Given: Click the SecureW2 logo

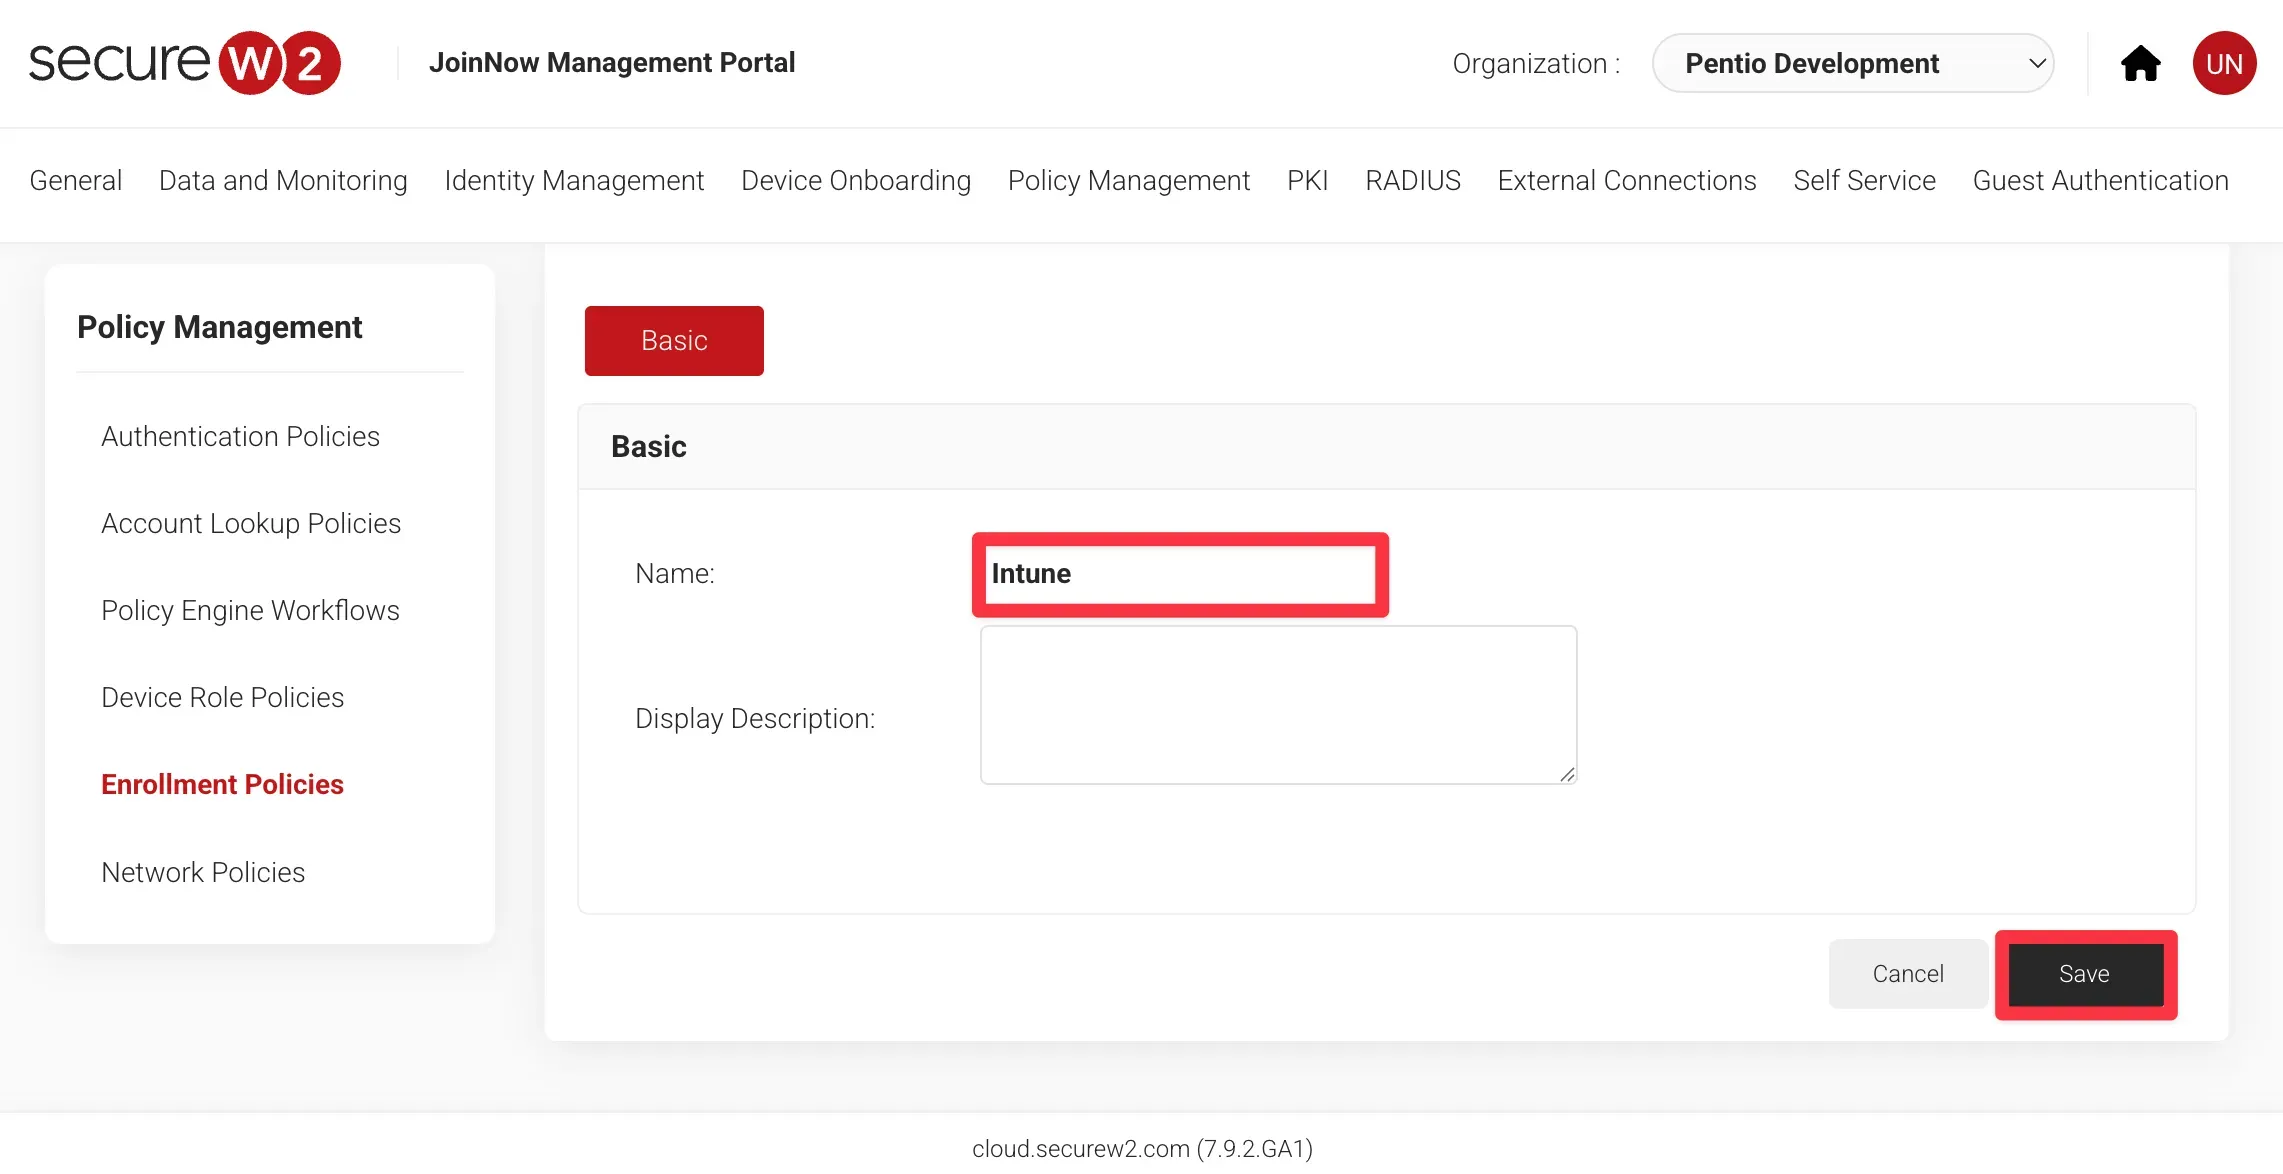Looking at the screenshot, I should 185,62.
